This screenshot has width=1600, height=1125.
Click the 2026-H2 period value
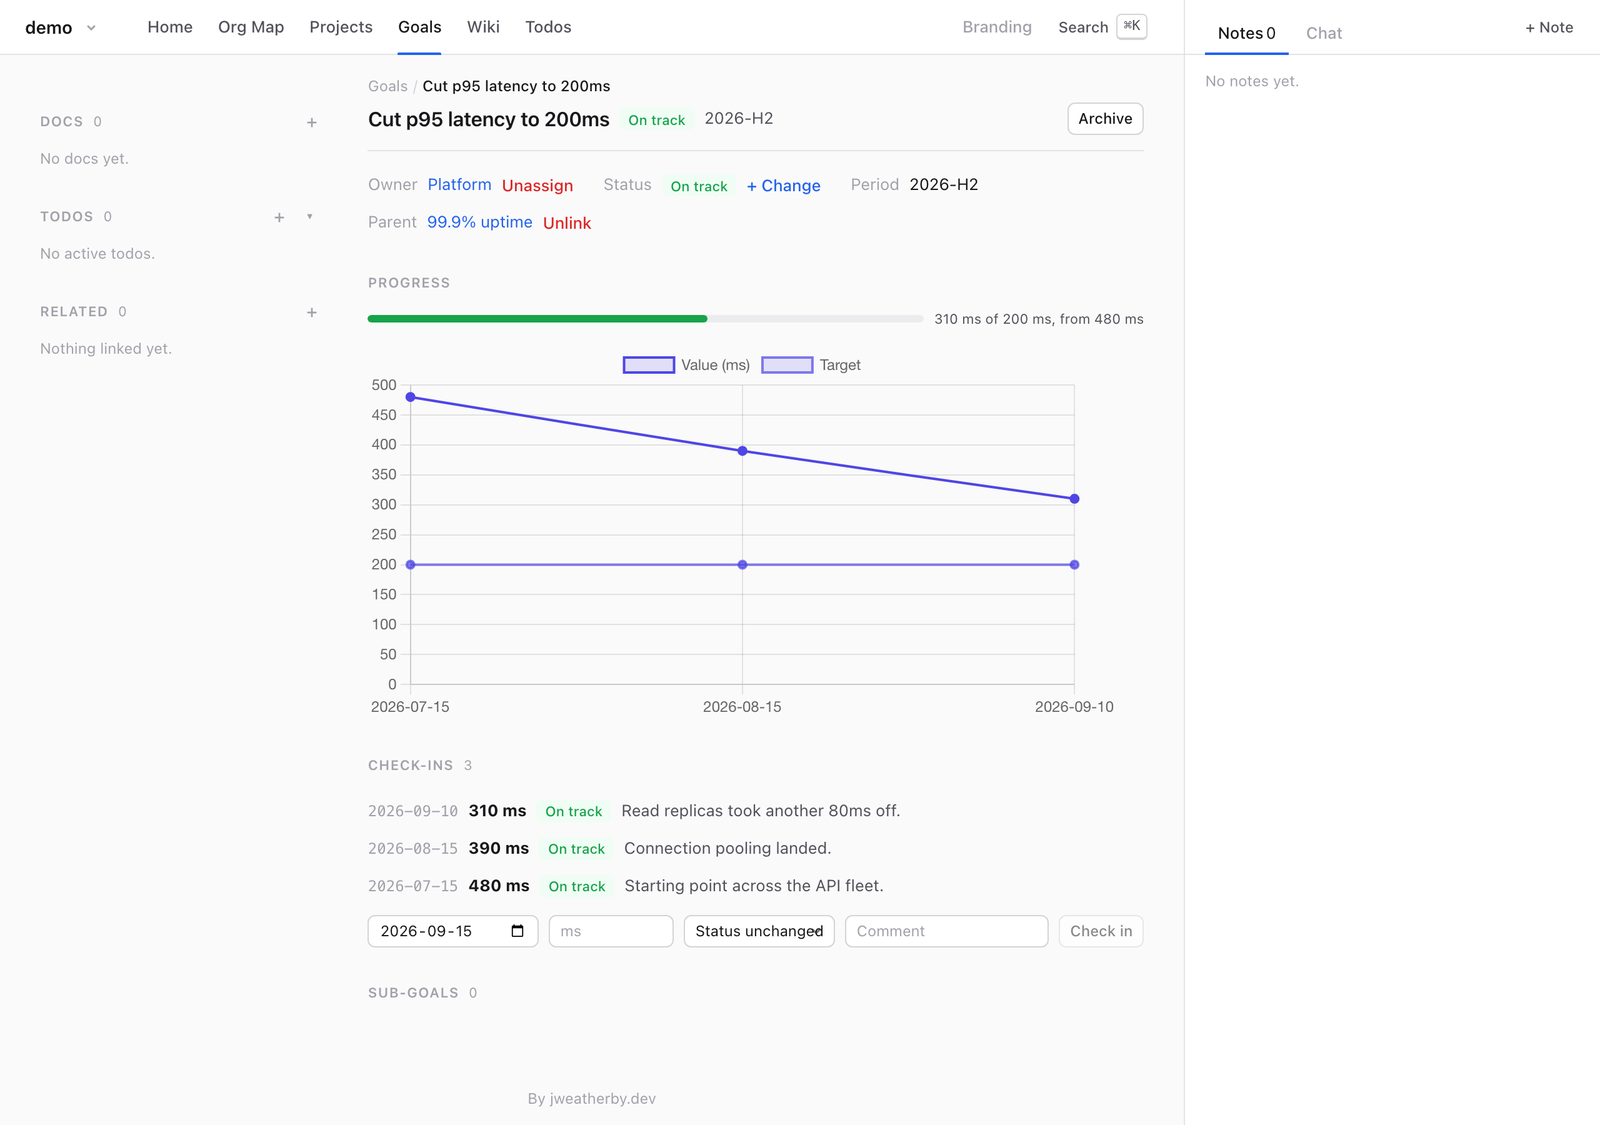[x=944, y=185]
